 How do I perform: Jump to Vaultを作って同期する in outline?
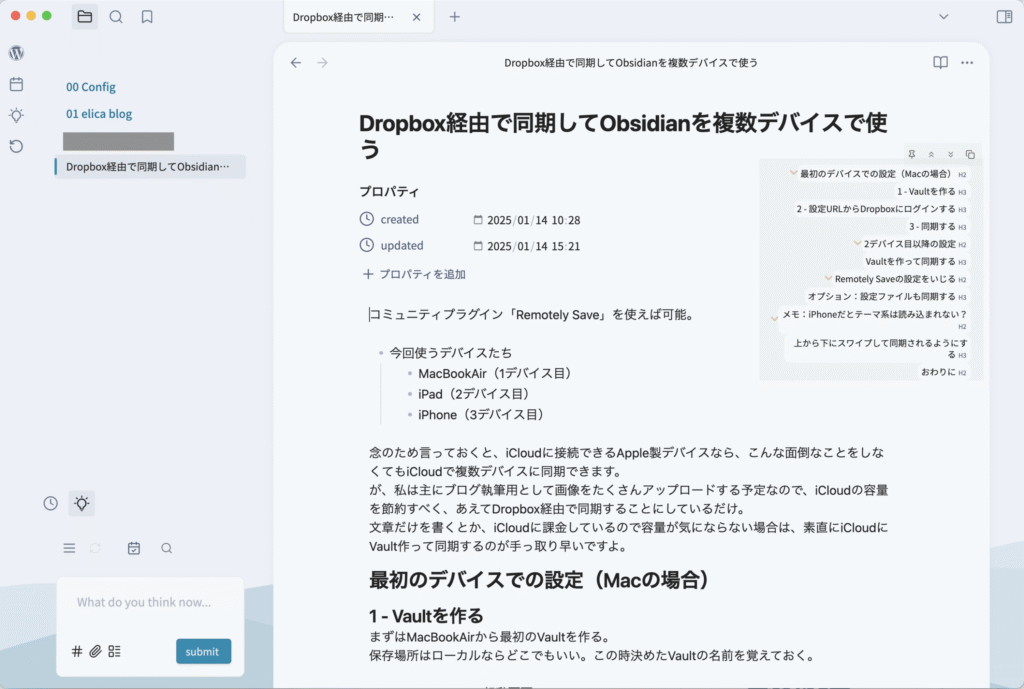[910, 261]
